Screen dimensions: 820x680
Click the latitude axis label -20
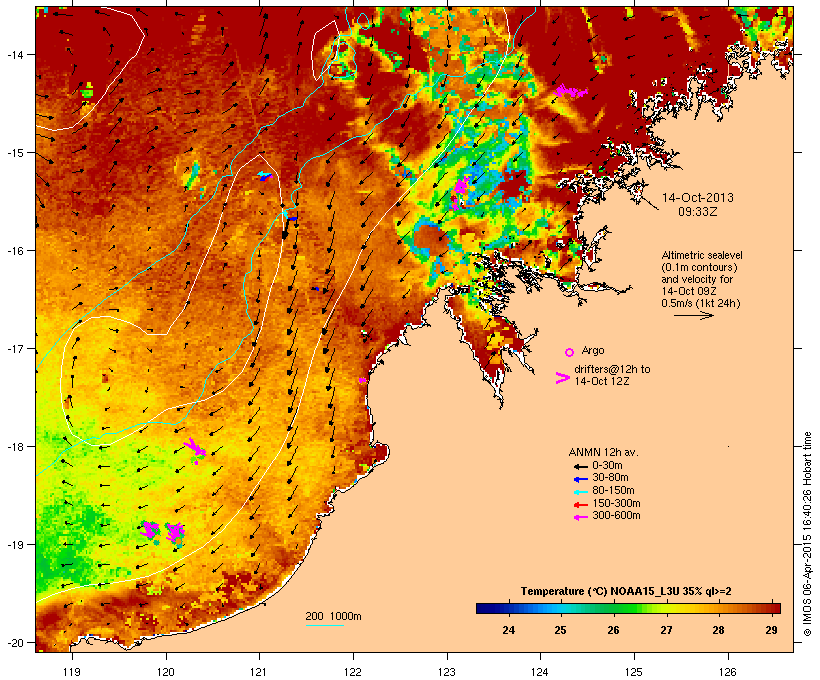15,643
